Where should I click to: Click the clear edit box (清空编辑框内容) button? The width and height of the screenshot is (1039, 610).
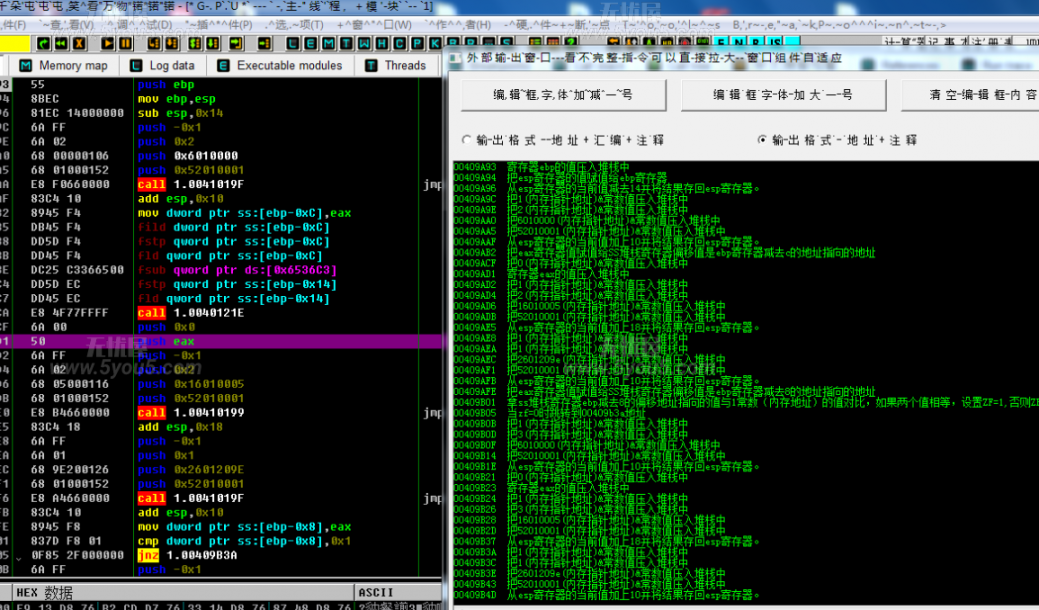[970, 95]
